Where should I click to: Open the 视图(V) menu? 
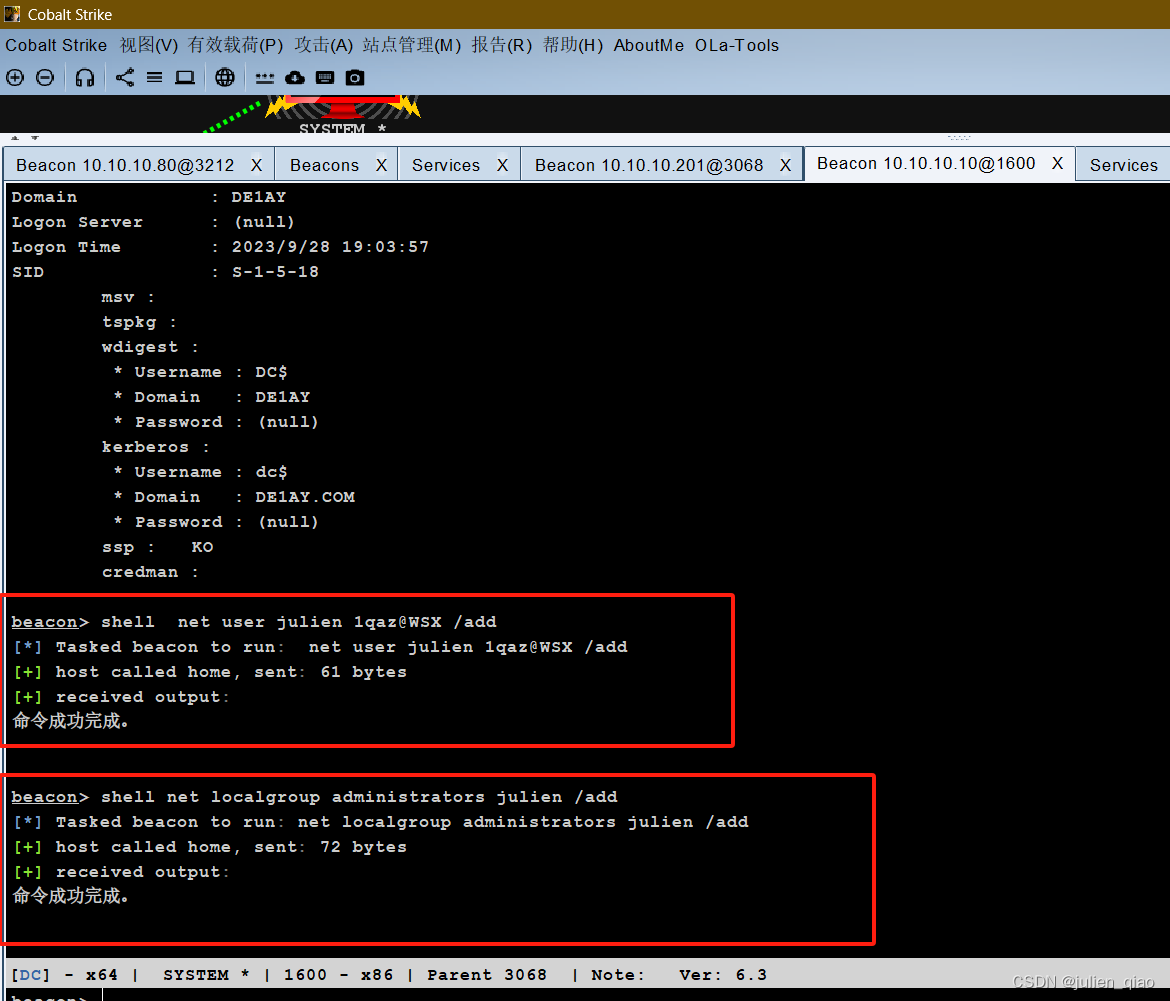tap(149, 46)
